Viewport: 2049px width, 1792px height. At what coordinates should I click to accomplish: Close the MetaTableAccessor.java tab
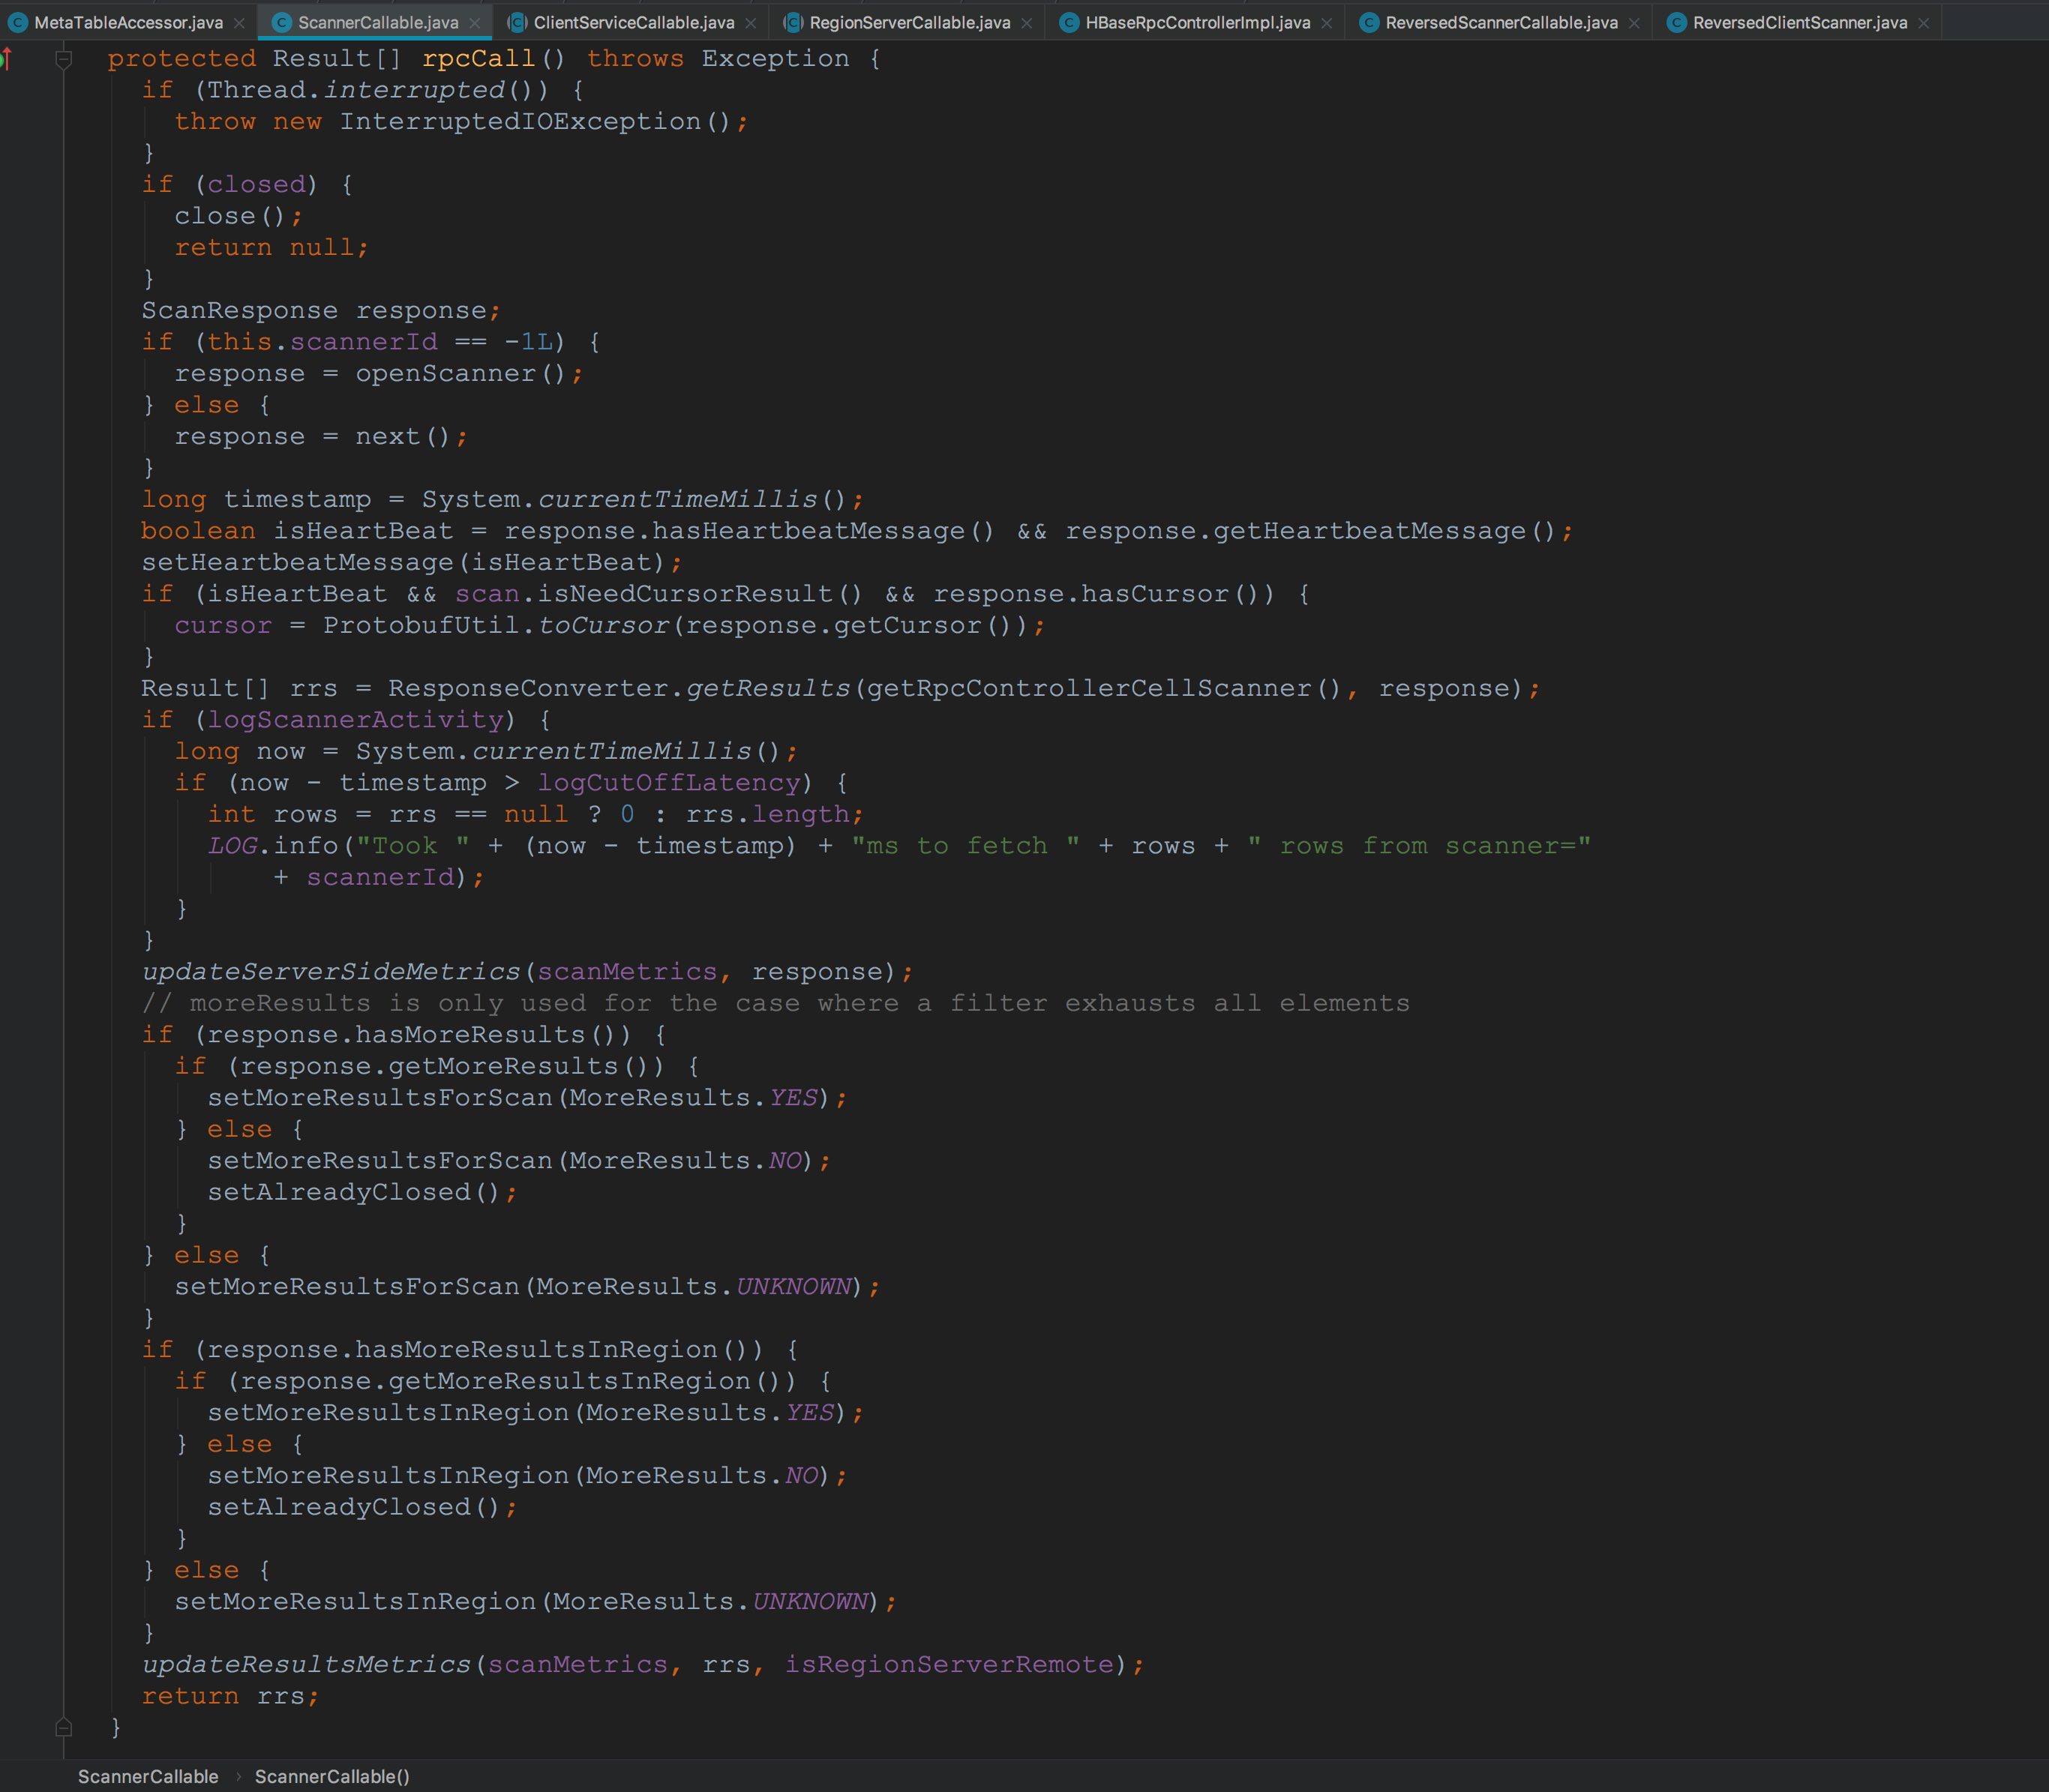pos(239,23)
